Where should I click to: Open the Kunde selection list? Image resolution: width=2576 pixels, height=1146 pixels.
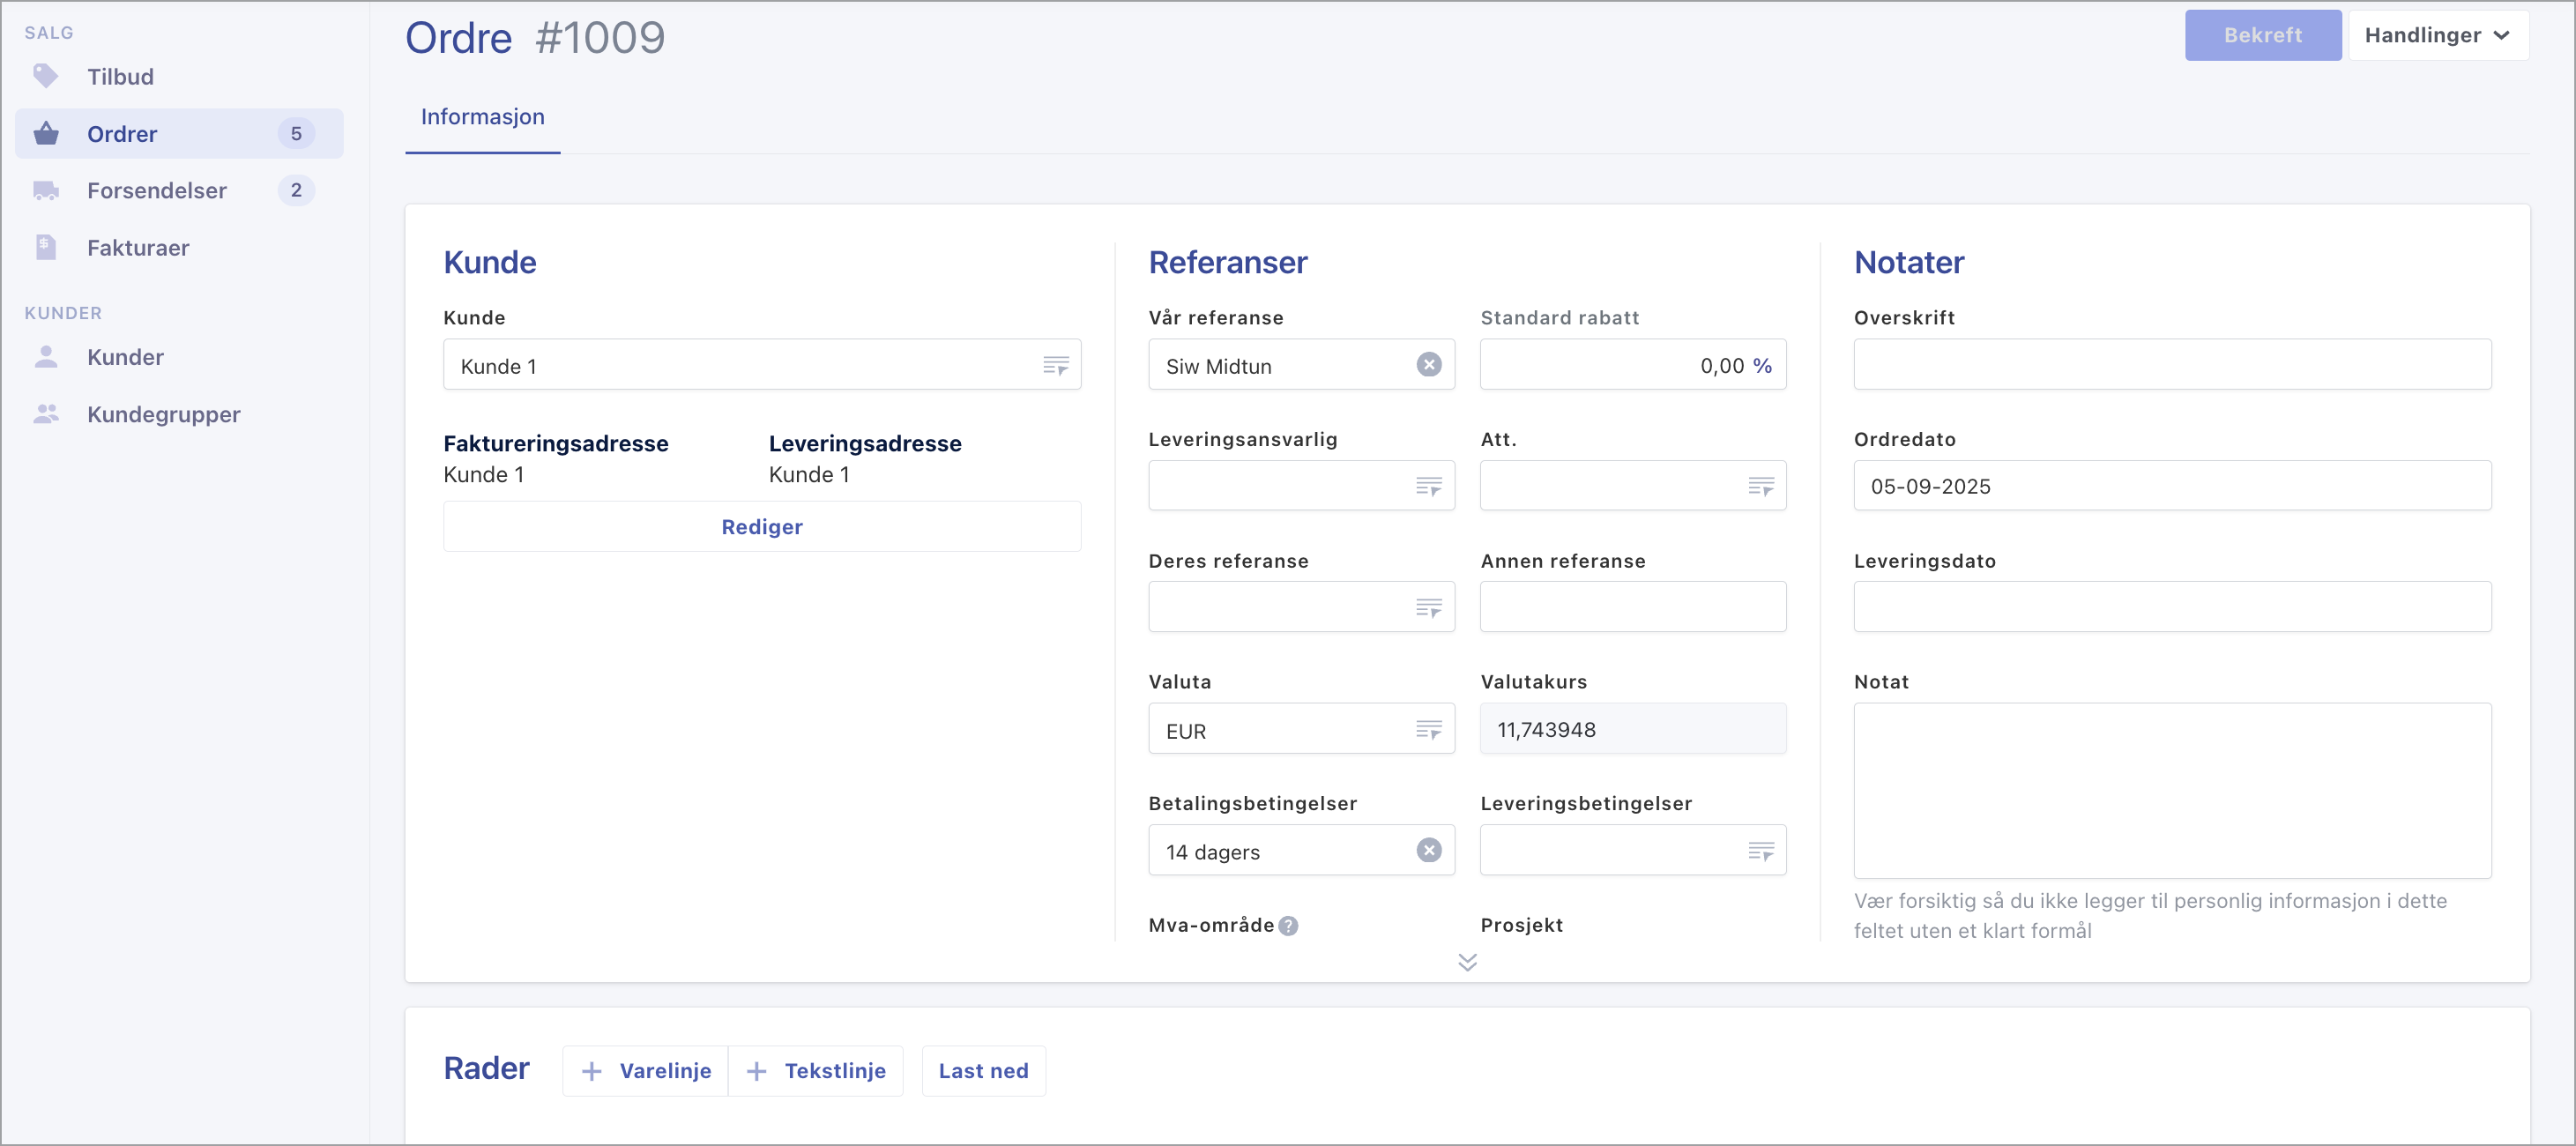click(x=1056, y=366)
